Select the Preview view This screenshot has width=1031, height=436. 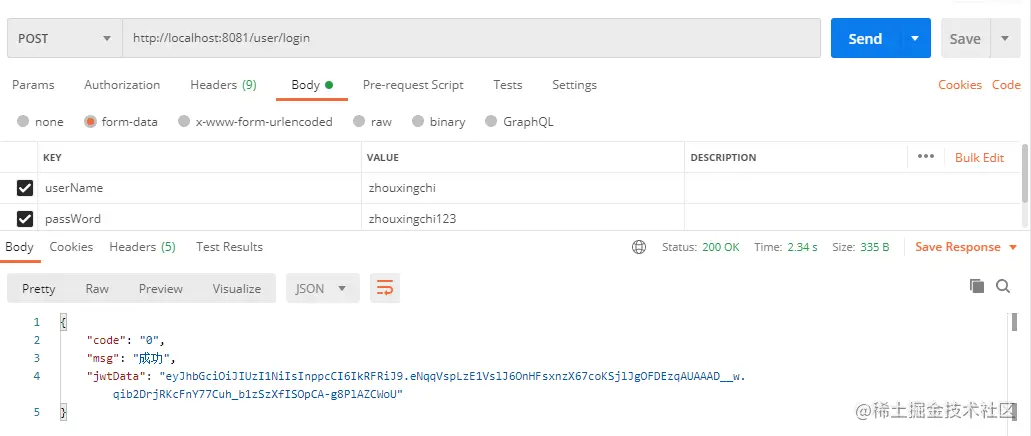tap(160, 289)
